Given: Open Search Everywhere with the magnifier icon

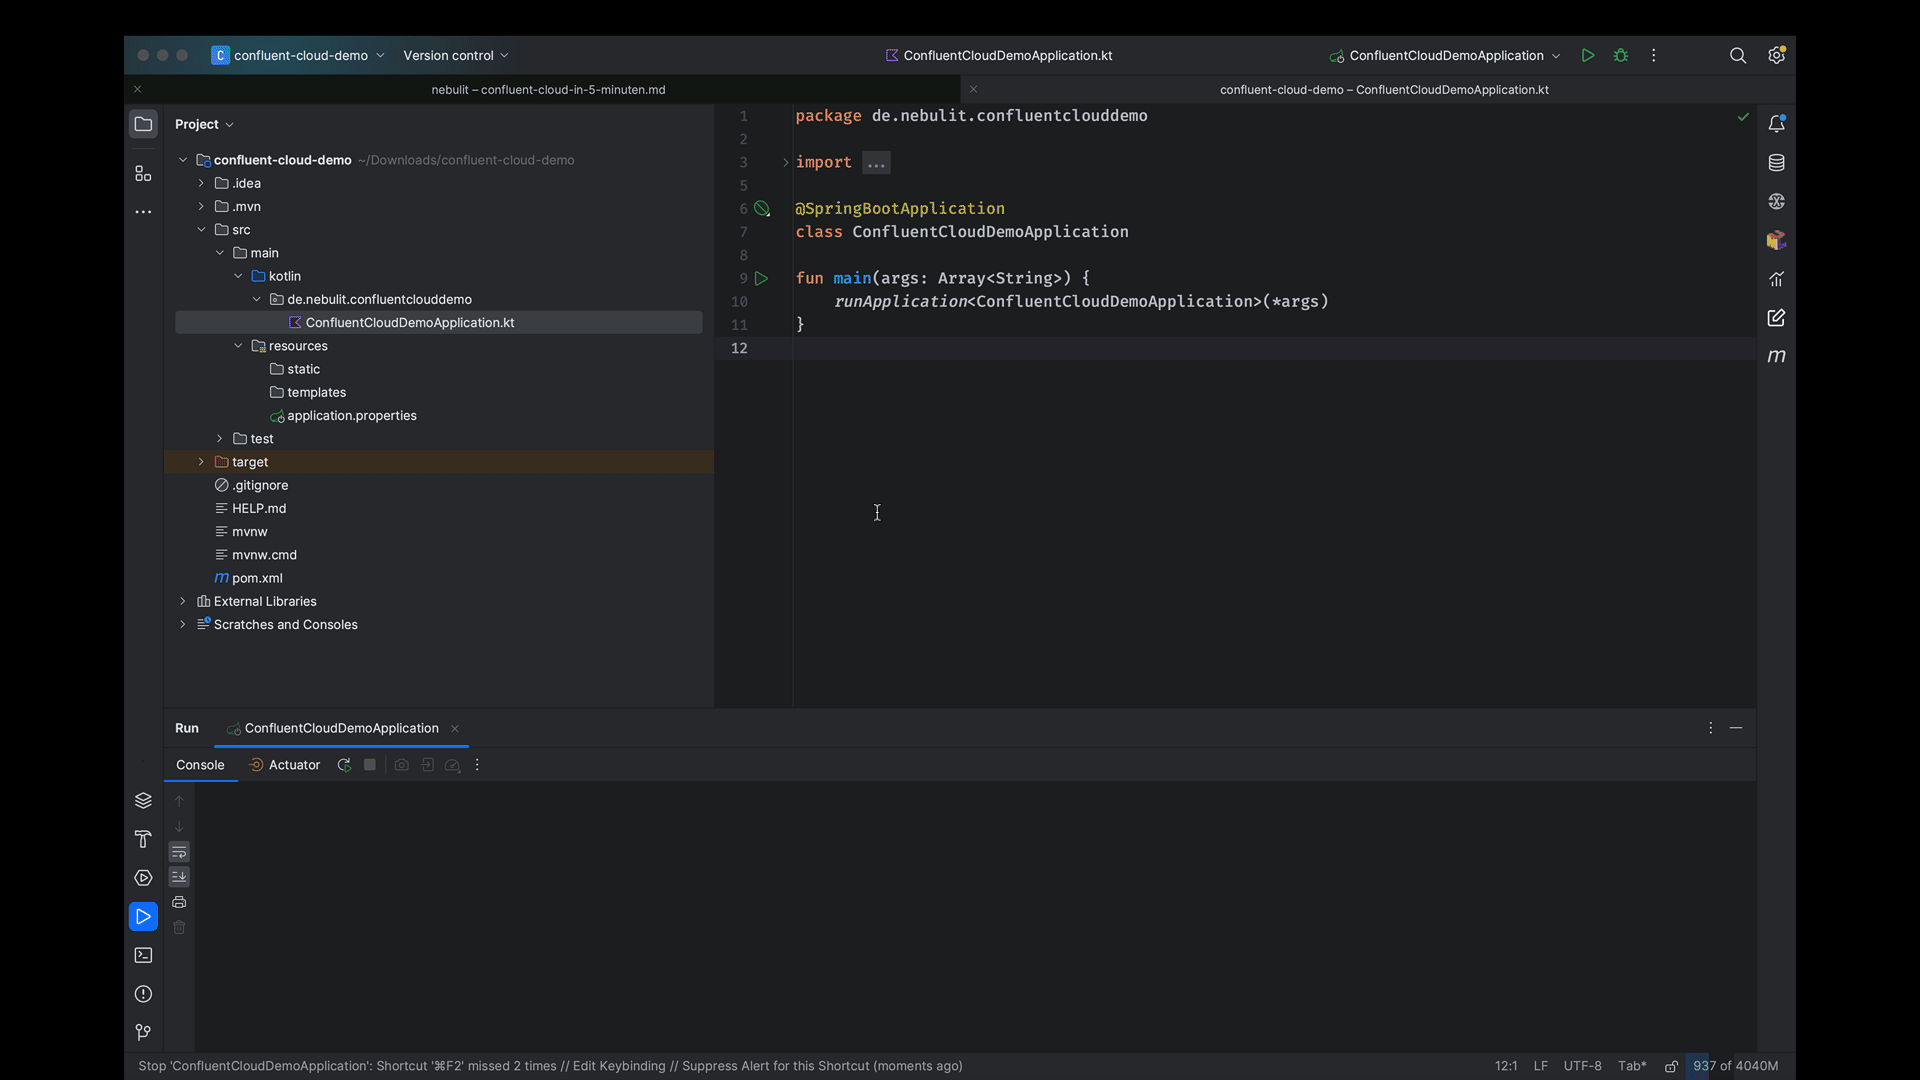Looking at the screenshot, I should (x=1738, y=55).
